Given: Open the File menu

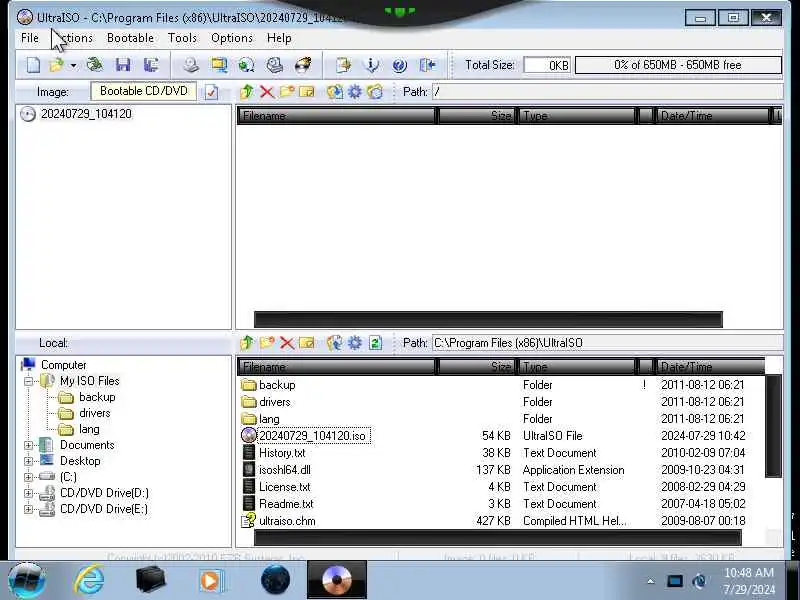Looking at the screenshot, I should pos(30,38).
